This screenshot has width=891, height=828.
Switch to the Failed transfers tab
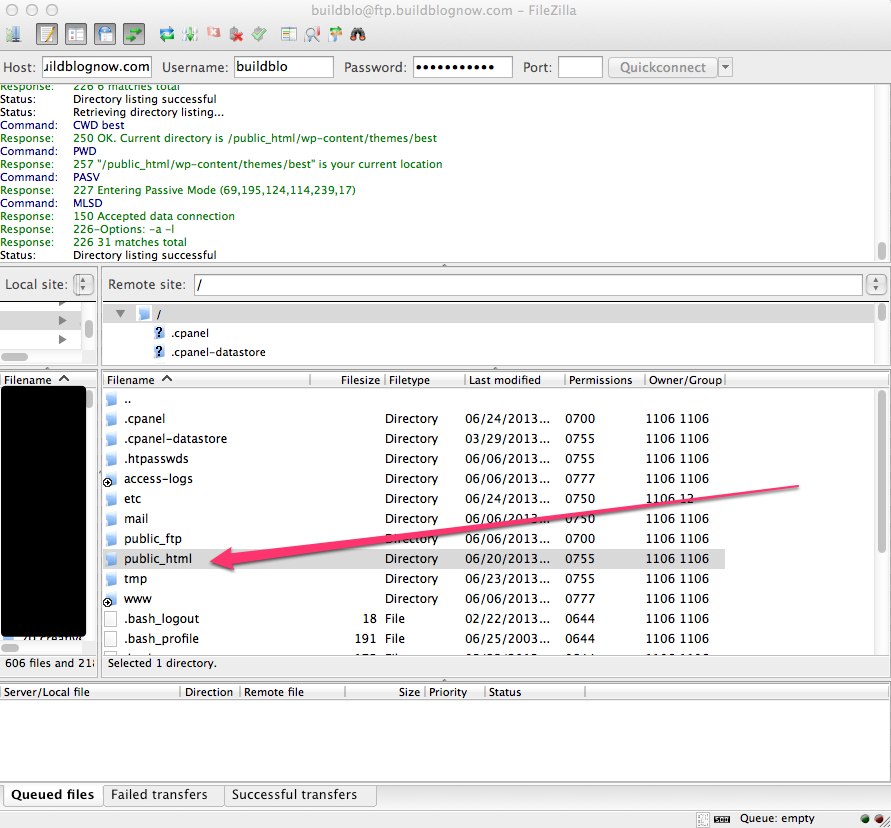(x=159, y=795)
